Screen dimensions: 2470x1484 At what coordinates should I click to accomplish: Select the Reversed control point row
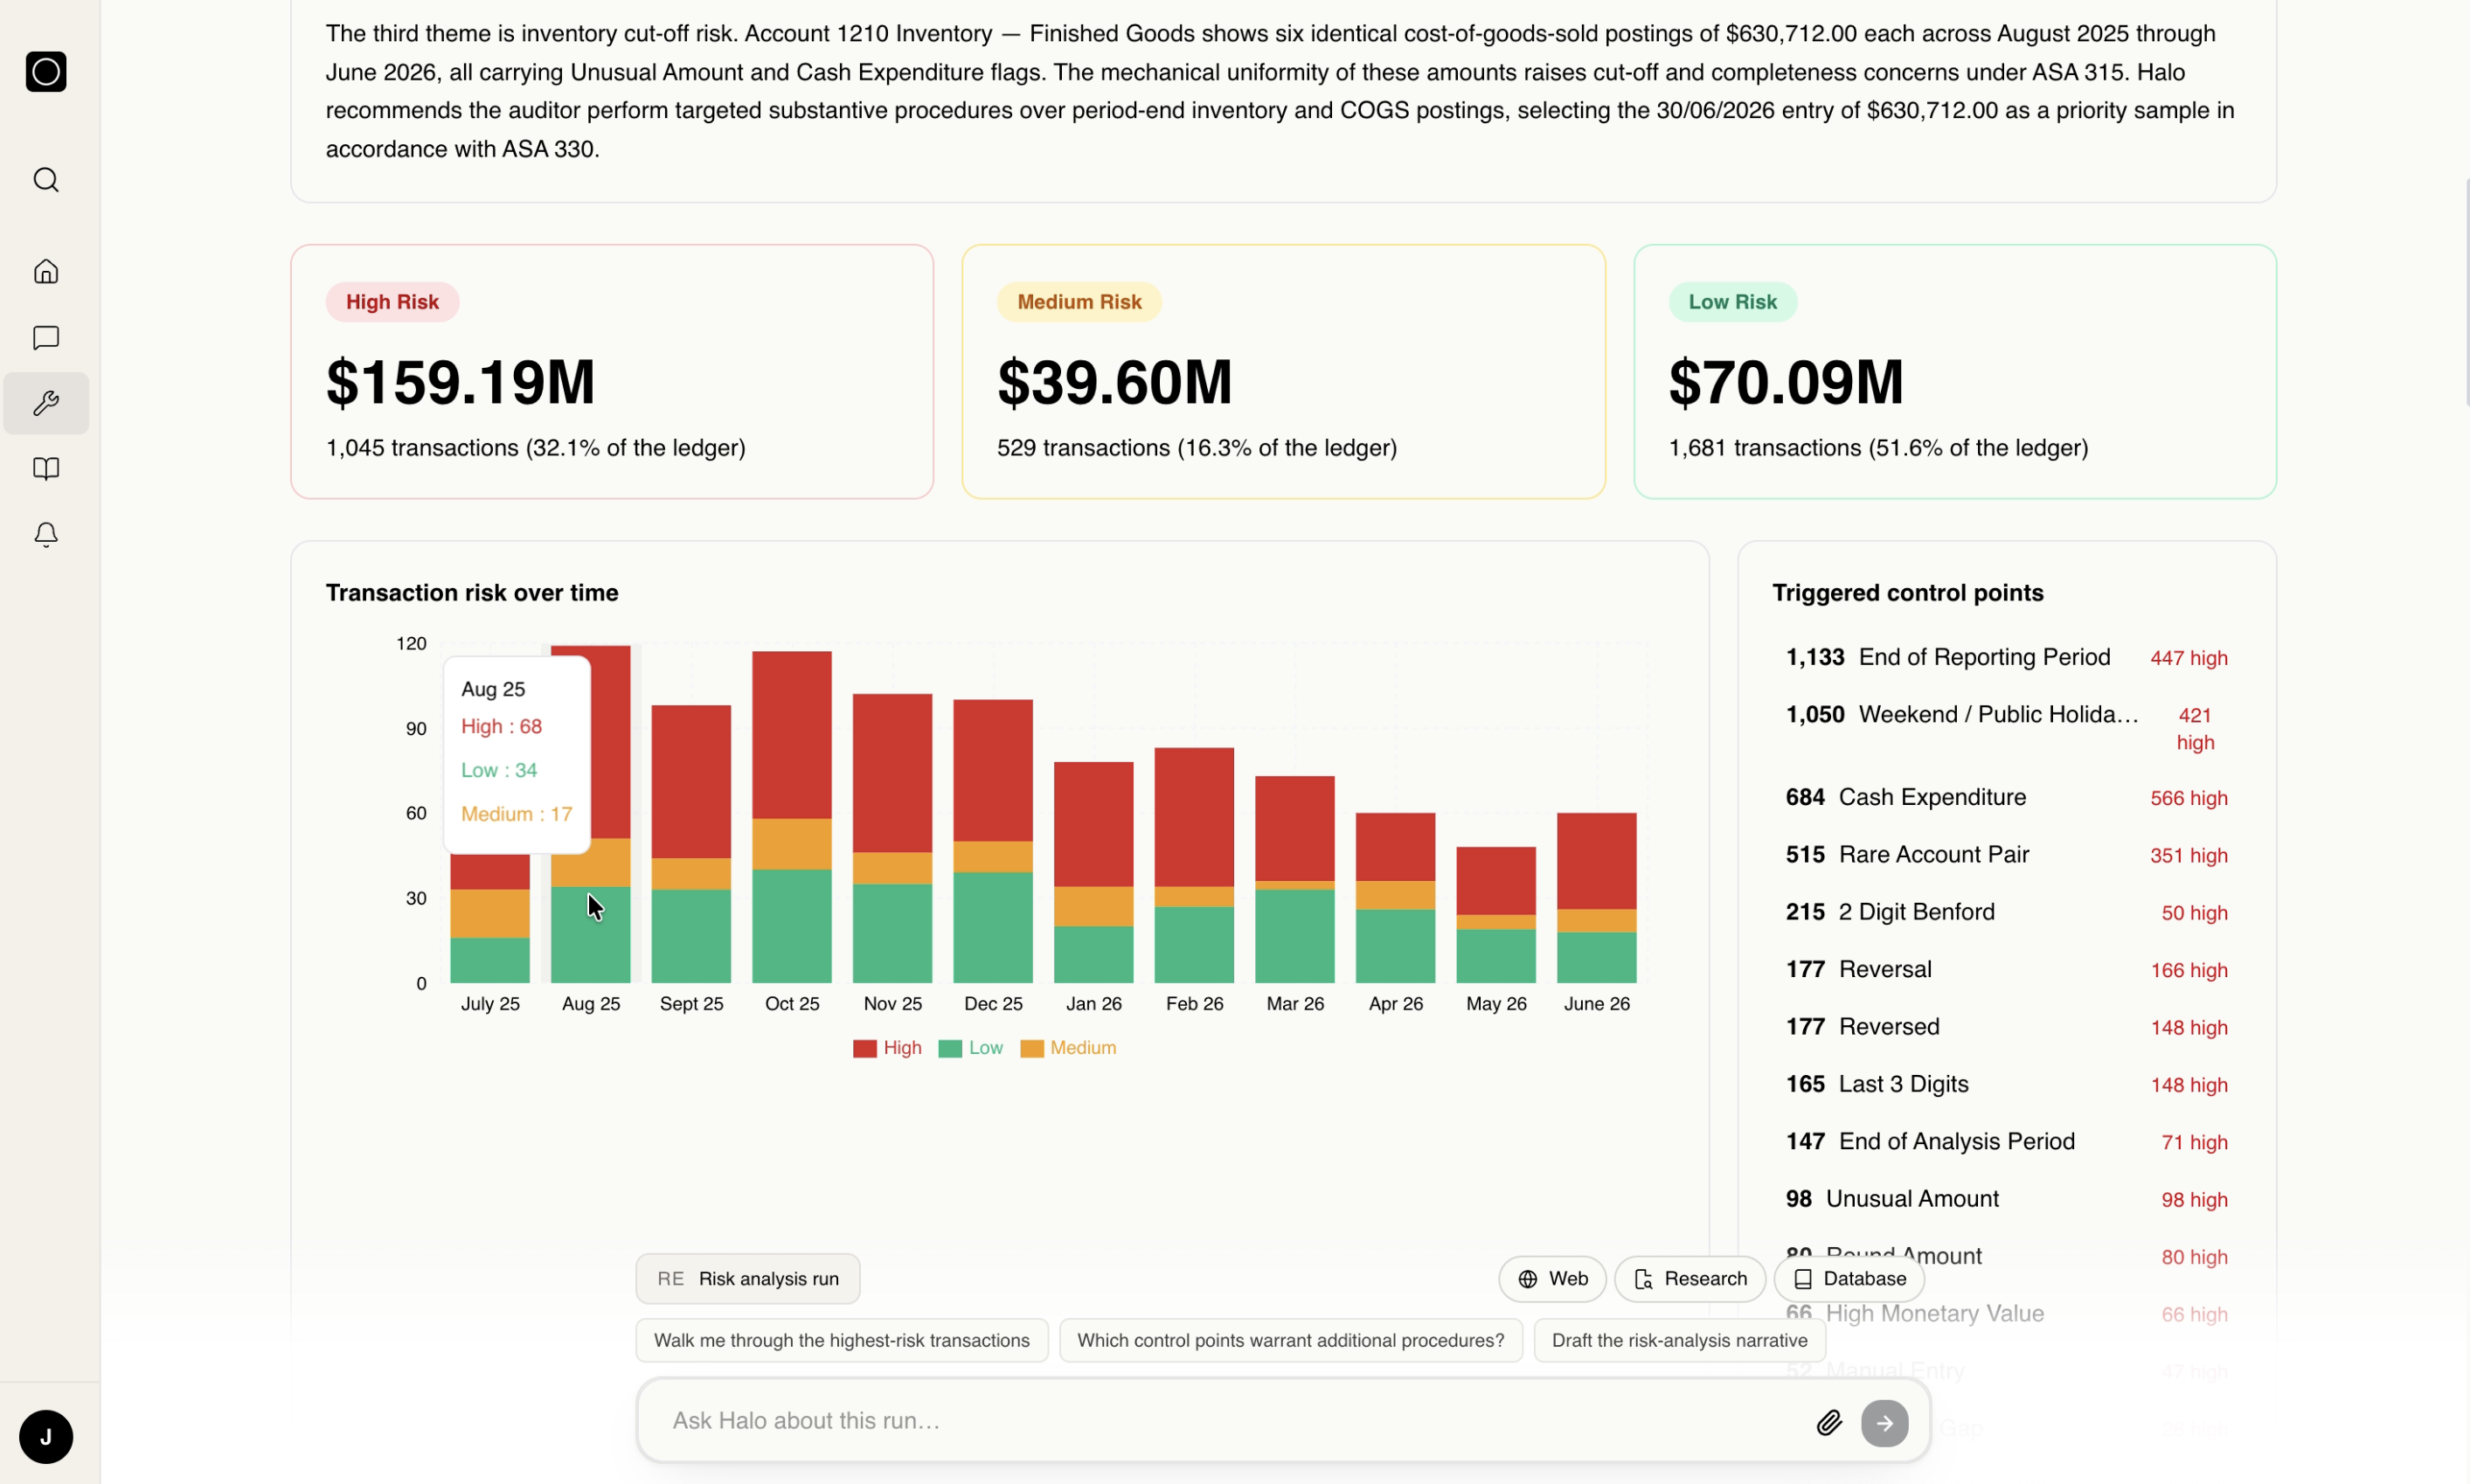coord(2006,1027)
